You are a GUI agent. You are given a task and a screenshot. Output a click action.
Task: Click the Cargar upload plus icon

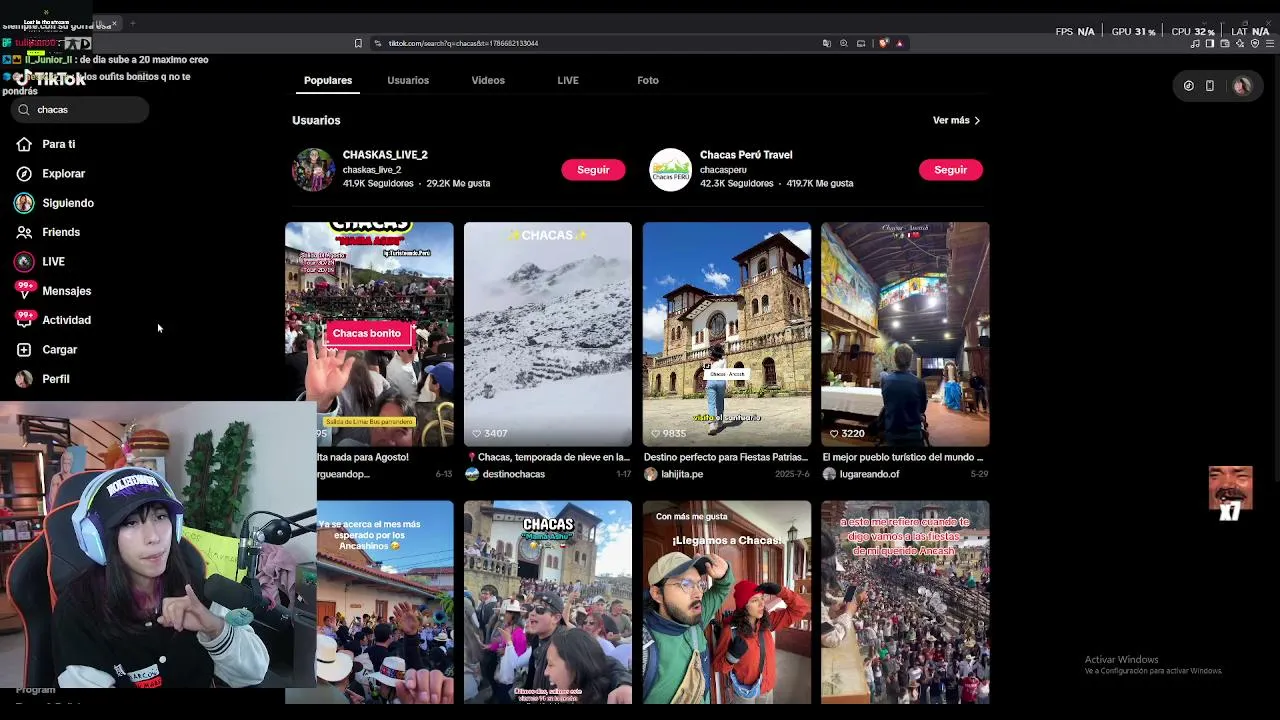pos(24,350)
